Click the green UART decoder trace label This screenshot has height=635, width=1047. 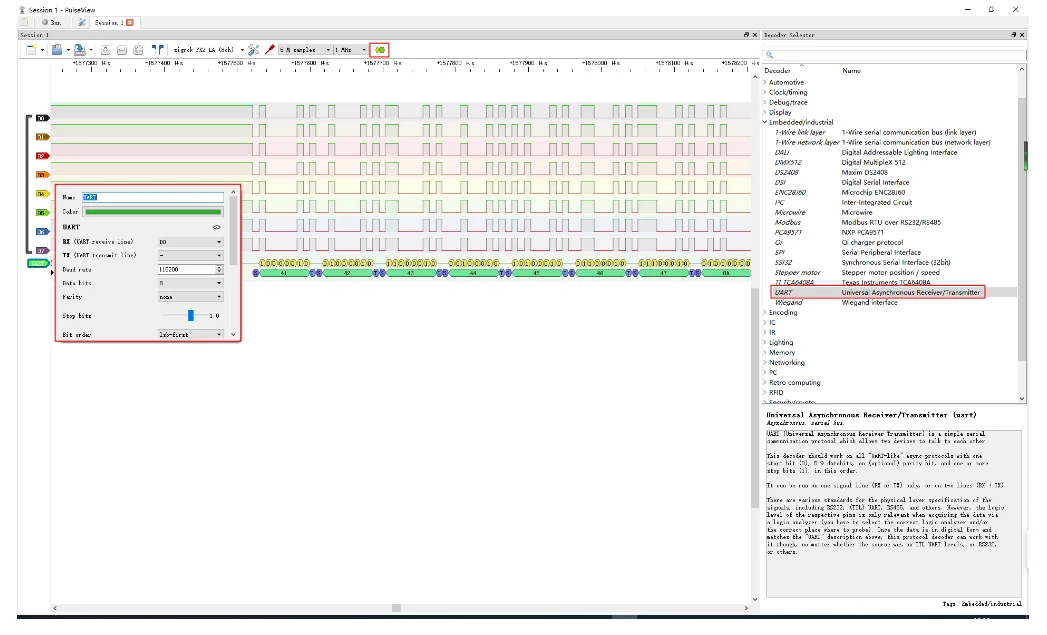point(39,263)
